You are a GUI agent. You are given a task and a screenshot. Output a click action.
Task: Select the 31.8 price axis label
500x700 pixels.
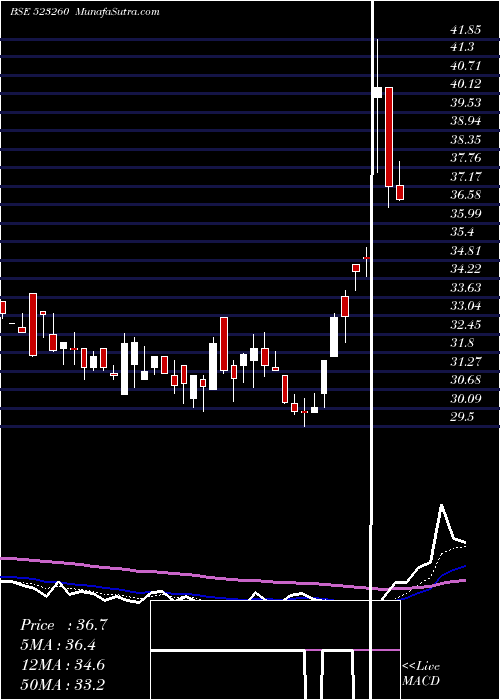pos(462,343)
